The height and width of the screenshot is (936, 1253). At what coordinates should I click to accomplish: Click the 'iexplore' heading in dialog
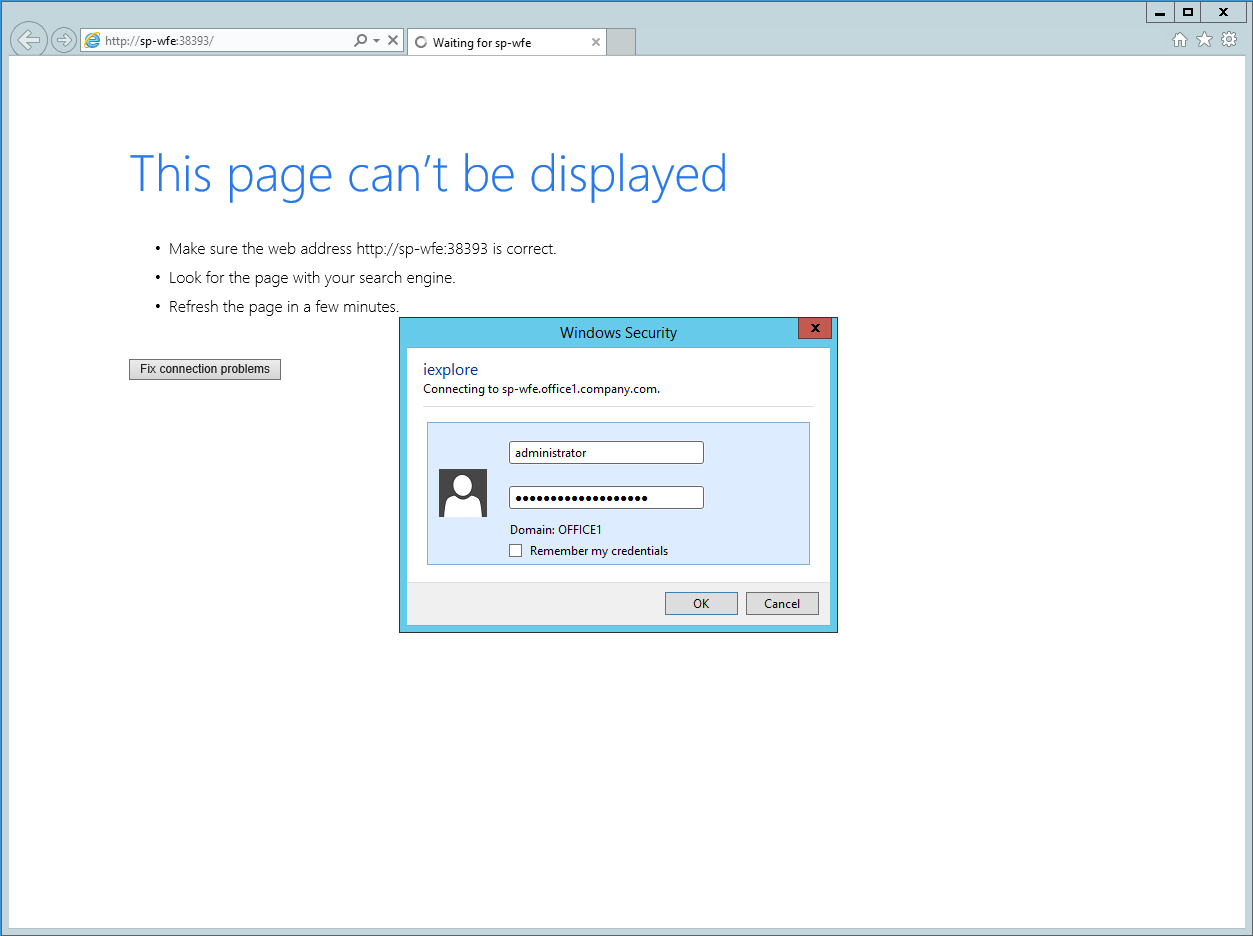pos(450,370)
